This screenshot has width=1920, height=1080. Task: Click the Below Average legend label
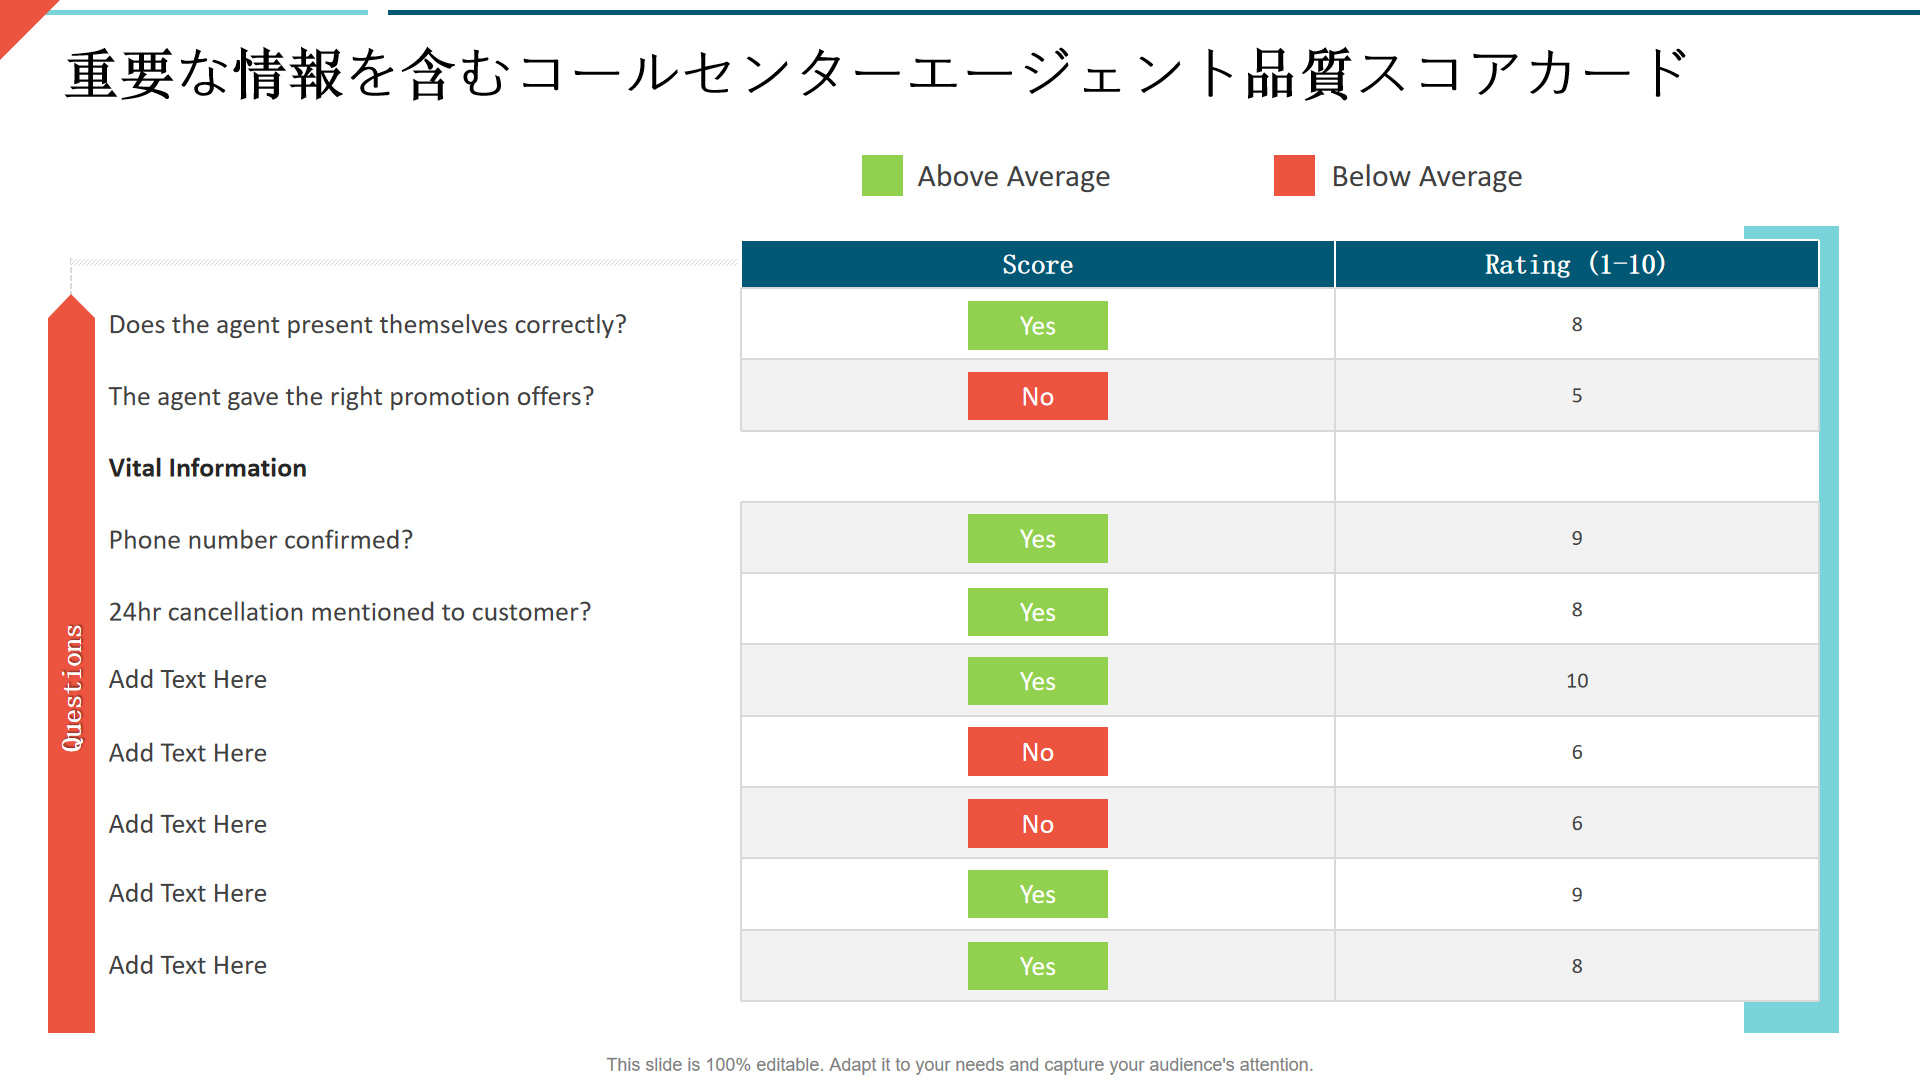point(1427,177)
